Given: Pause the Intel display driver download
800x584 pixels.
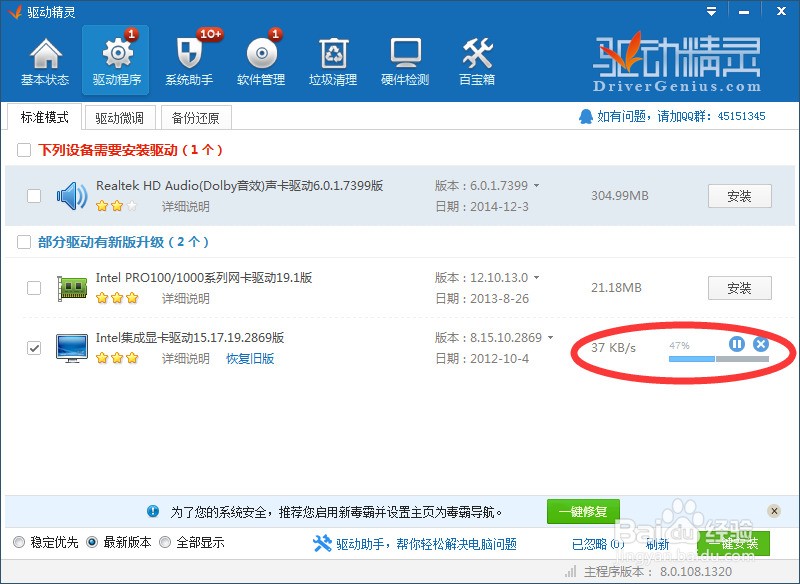Looking at the screenshot, I should (737, 344).
